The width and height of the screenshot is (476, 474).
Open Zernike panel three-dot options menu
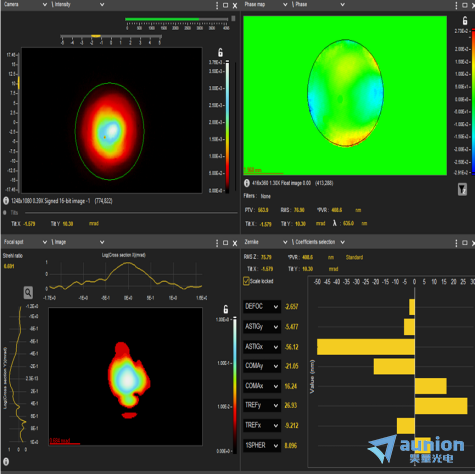pyautogui.click(x=456, y=243)
